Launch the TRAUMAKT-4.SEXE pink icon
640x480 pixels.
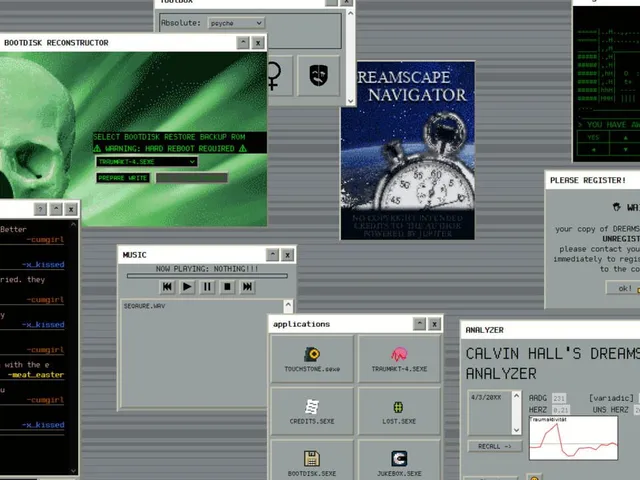pos(399,359)
